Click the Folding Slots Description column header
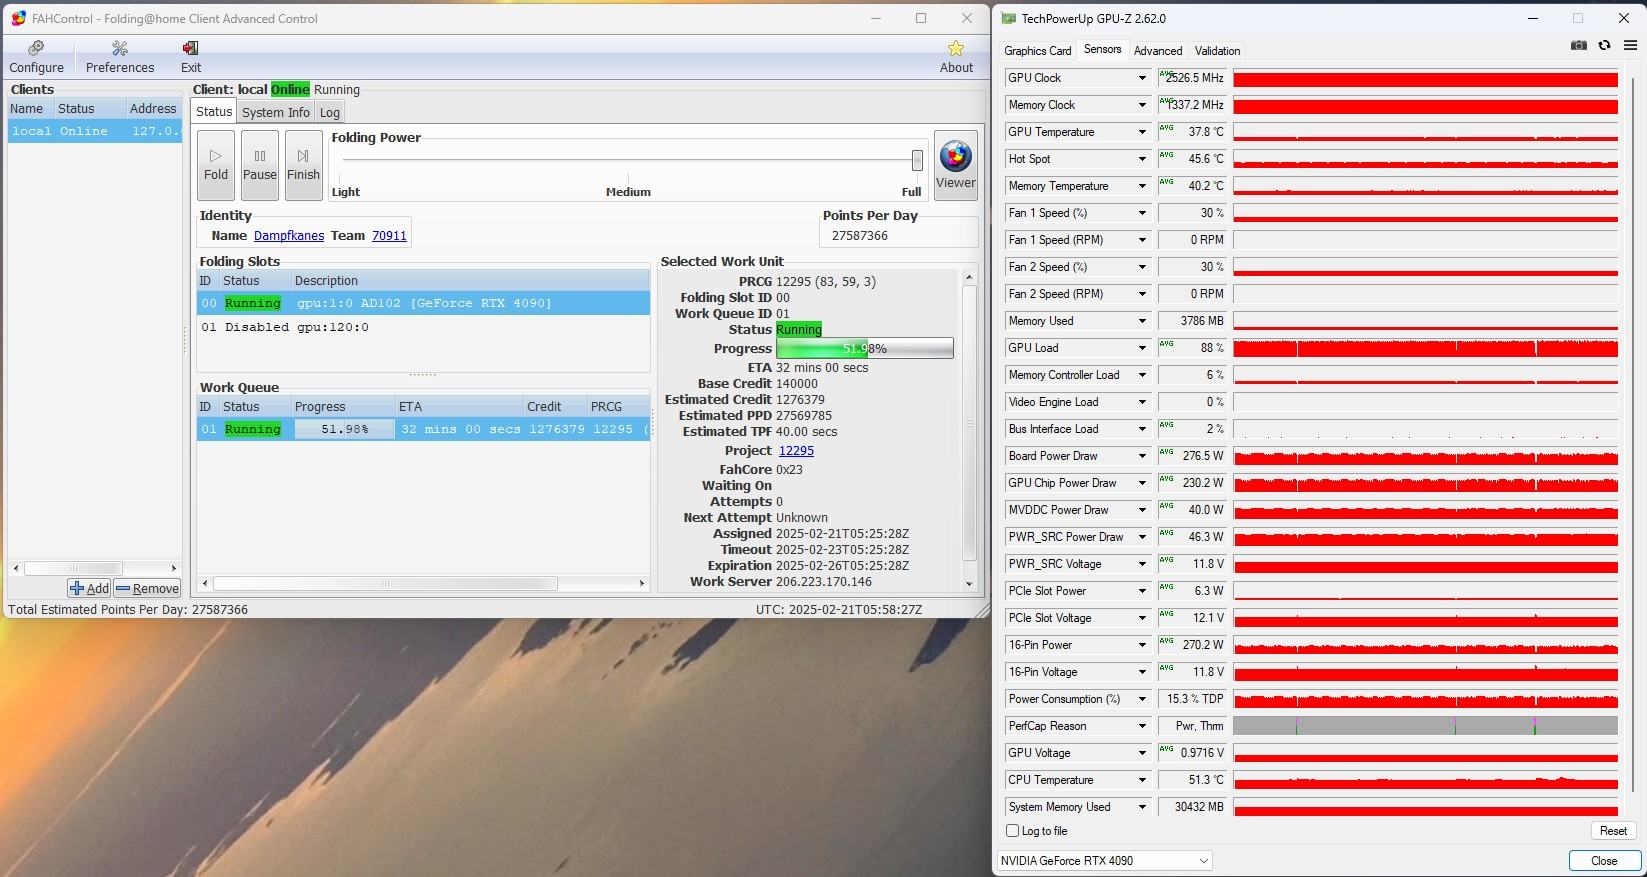This screenshot has width=1647, height=877. click(470, 281)
